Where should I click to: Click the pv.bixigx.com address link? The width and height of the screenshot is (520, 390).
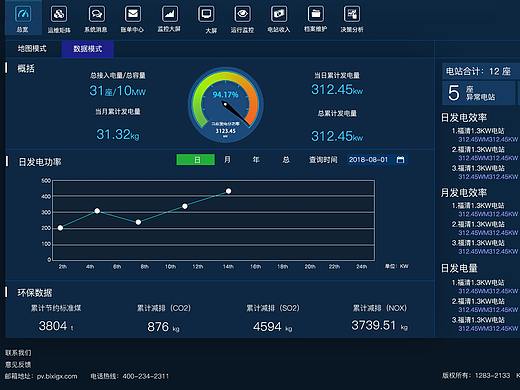[57, 376]
